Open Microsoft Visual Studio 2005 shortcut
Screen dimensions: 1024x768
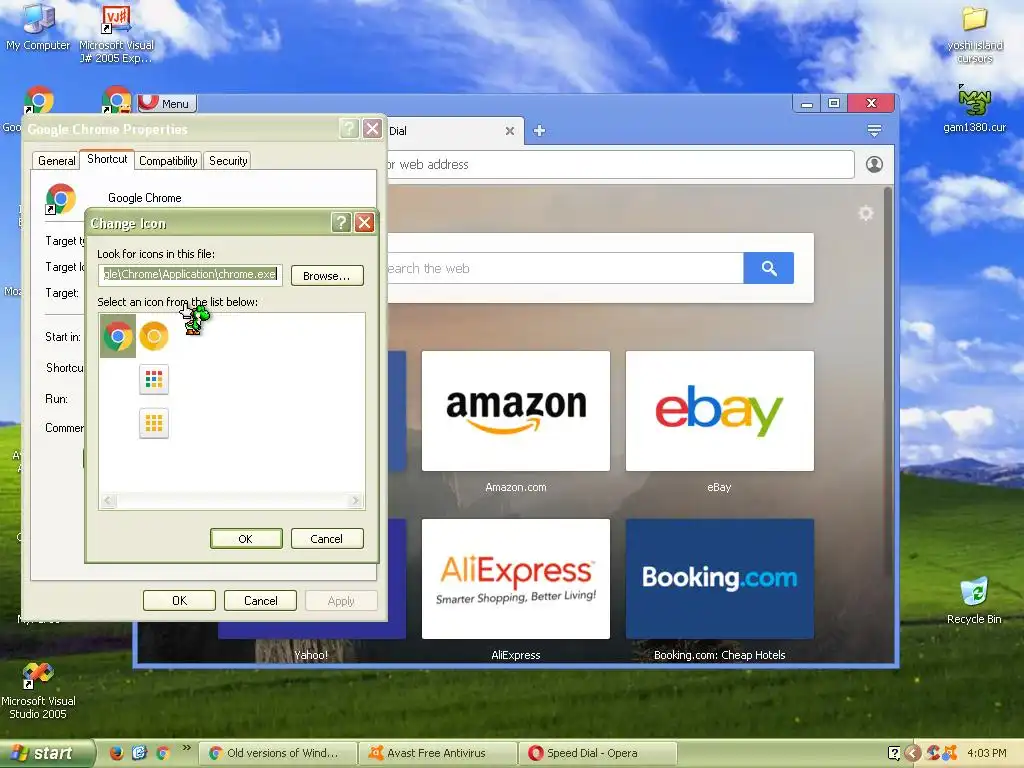[38, 690]
